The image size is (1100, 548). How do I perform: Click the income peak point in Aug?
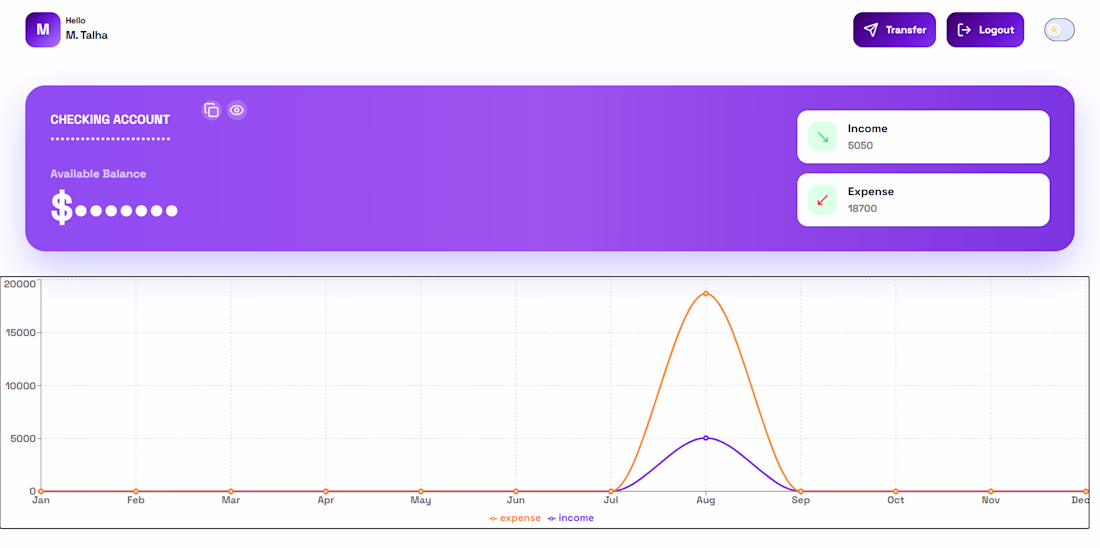coord(706,438)
